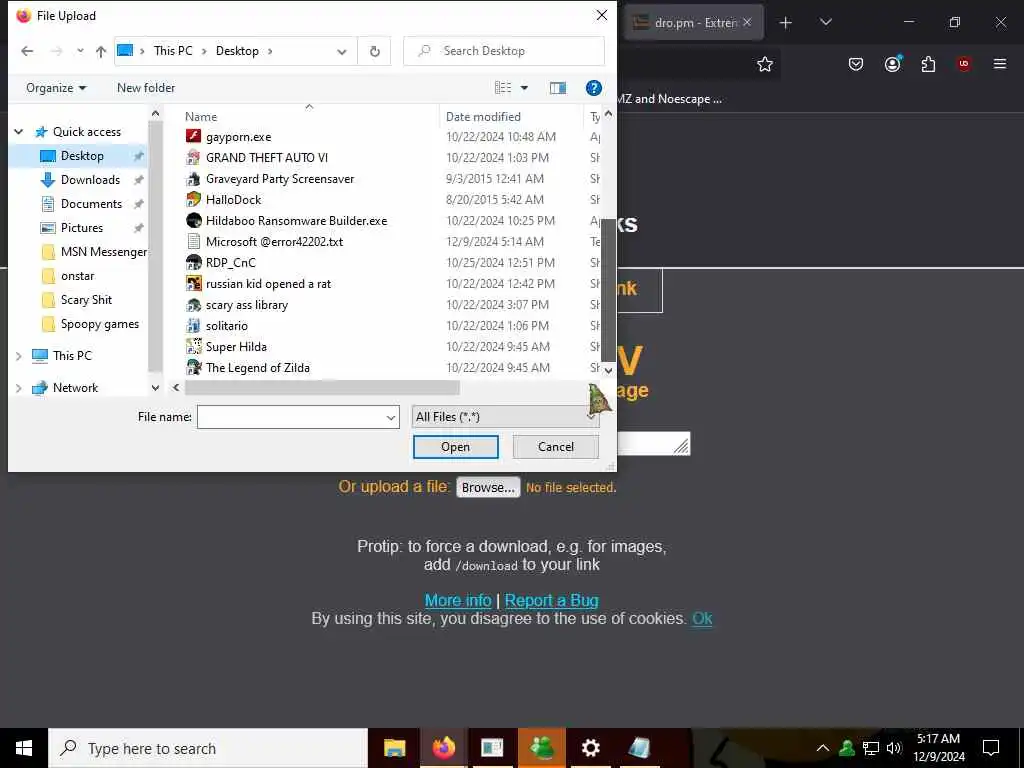The height and width of the screenshot is (768, 1024).
Task: Select the HalloDock shortcut icon
Action: (193, 199)
